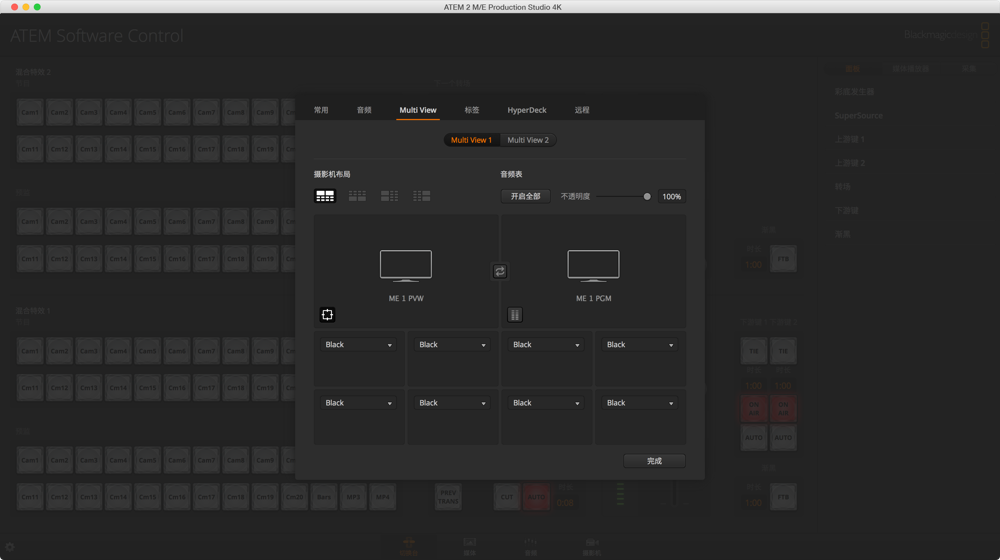Select the 媒体播放器 panel tab
This screenshot has width=1000, height=560.
[x=910, y=68]
